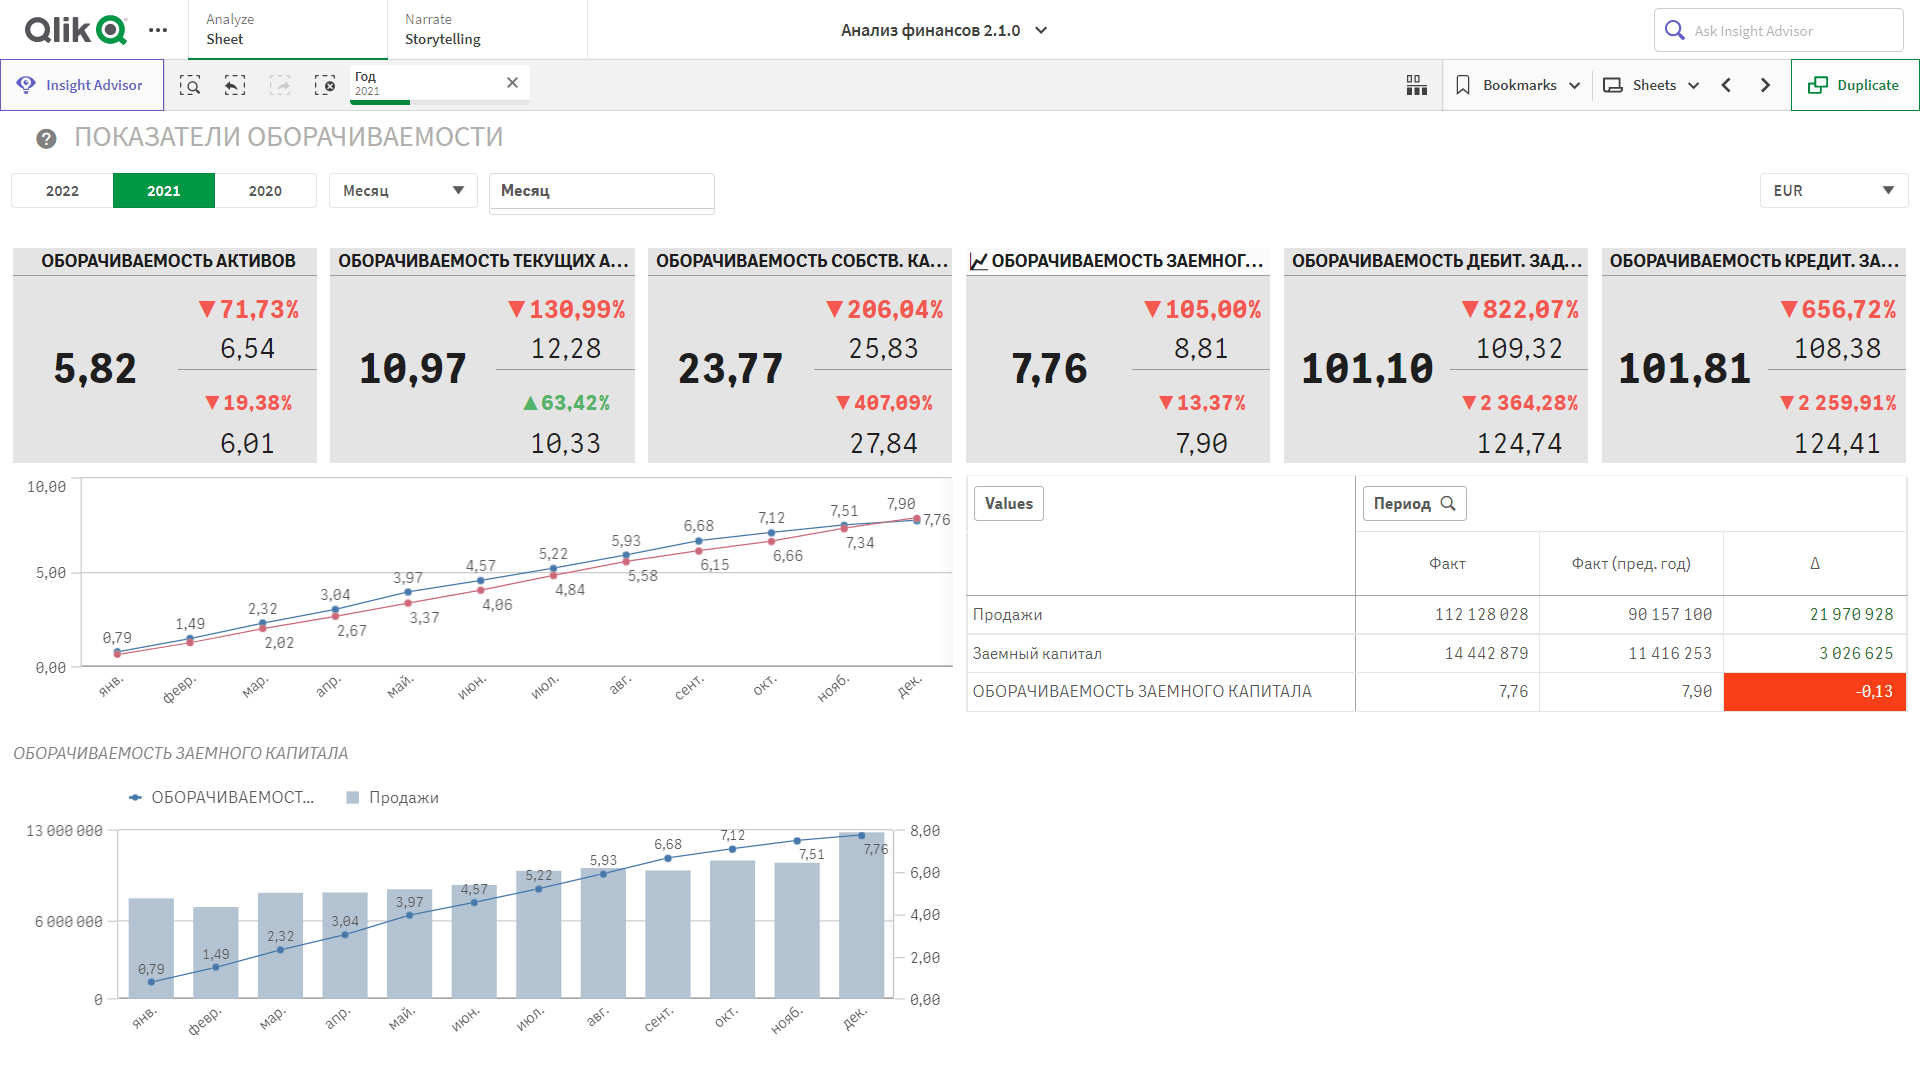Open the selections tool grid icon
The width and height of the screenshot is (1920, 1080).
[x=1416, y=85]
